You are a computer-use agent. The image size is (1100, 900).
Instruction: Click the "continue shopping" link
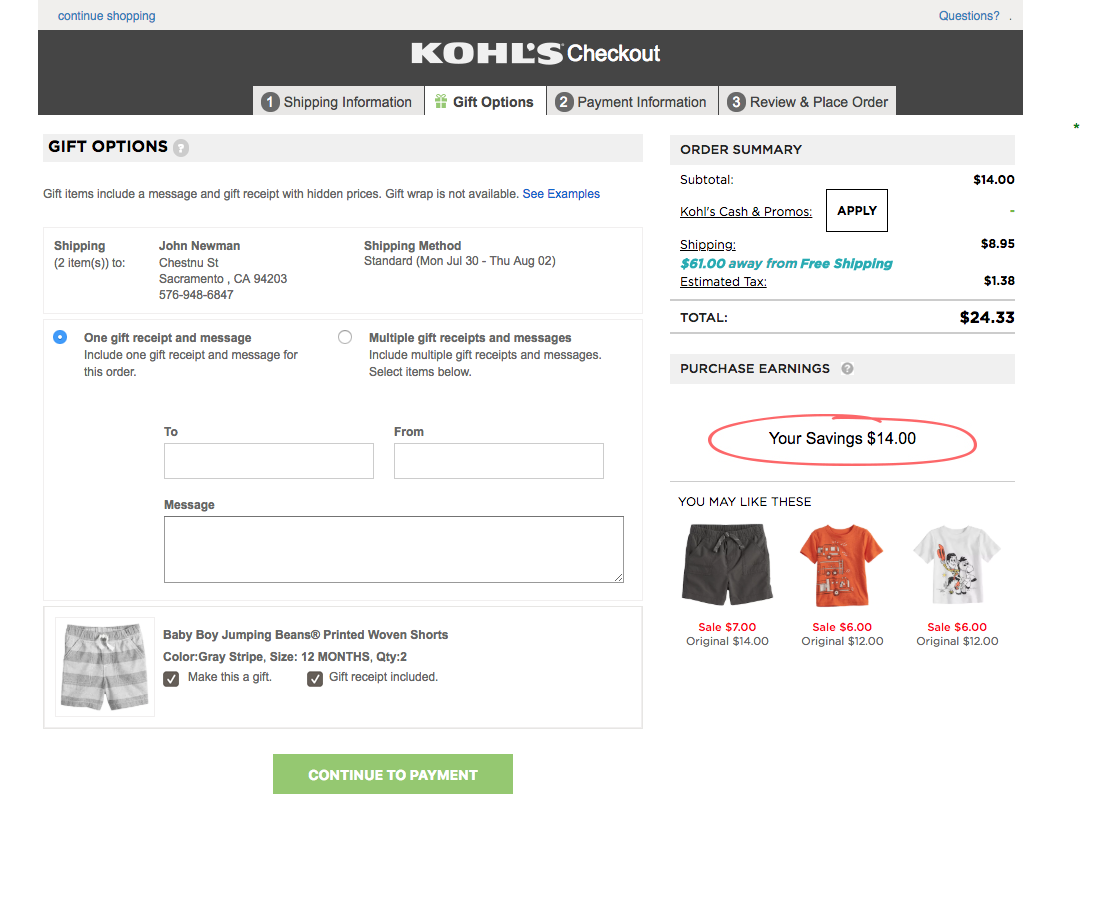[106, 15]
